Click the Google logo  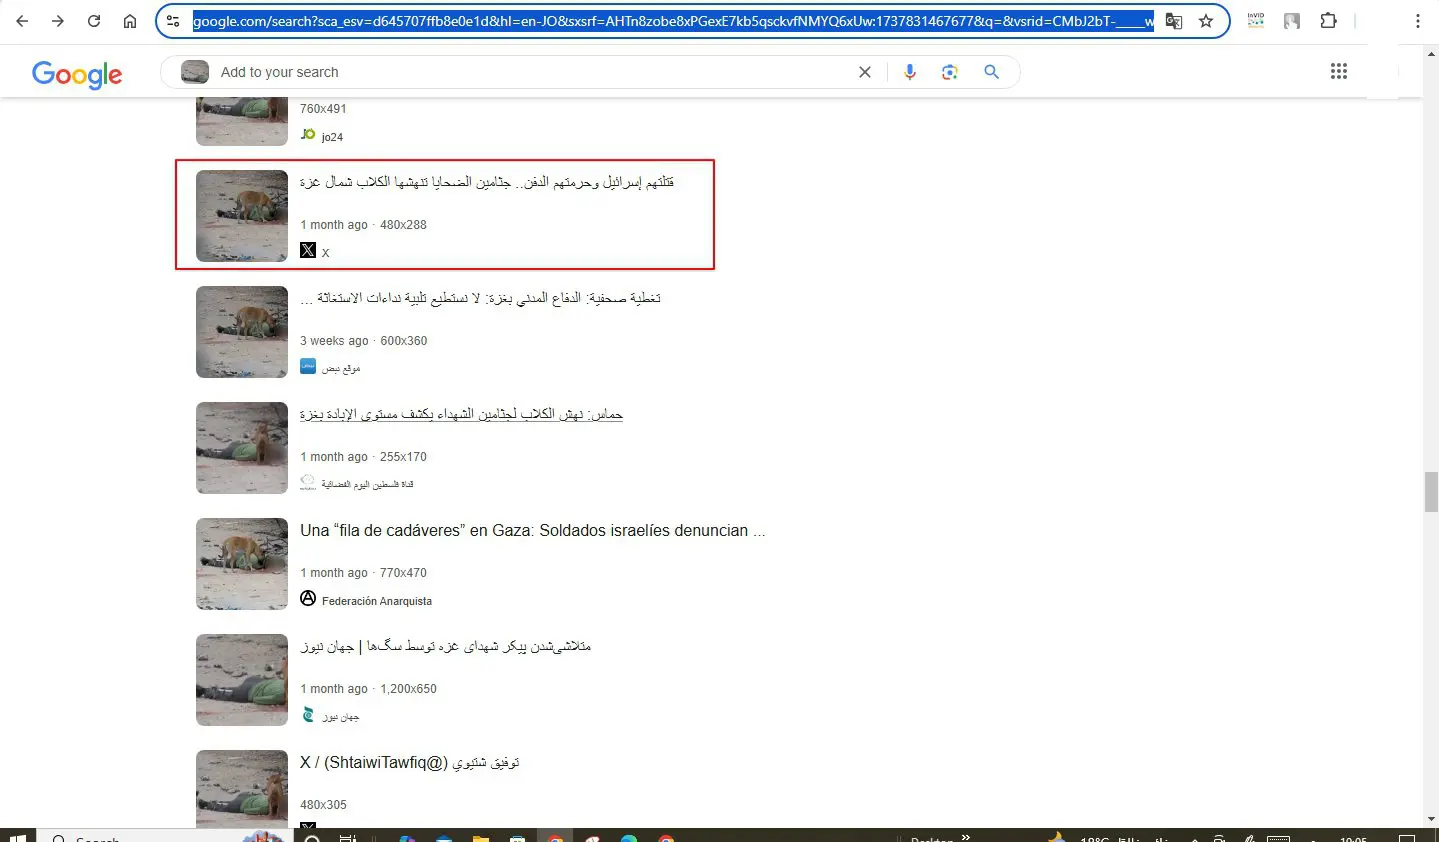pyautogui.click(x=77, y=74)
